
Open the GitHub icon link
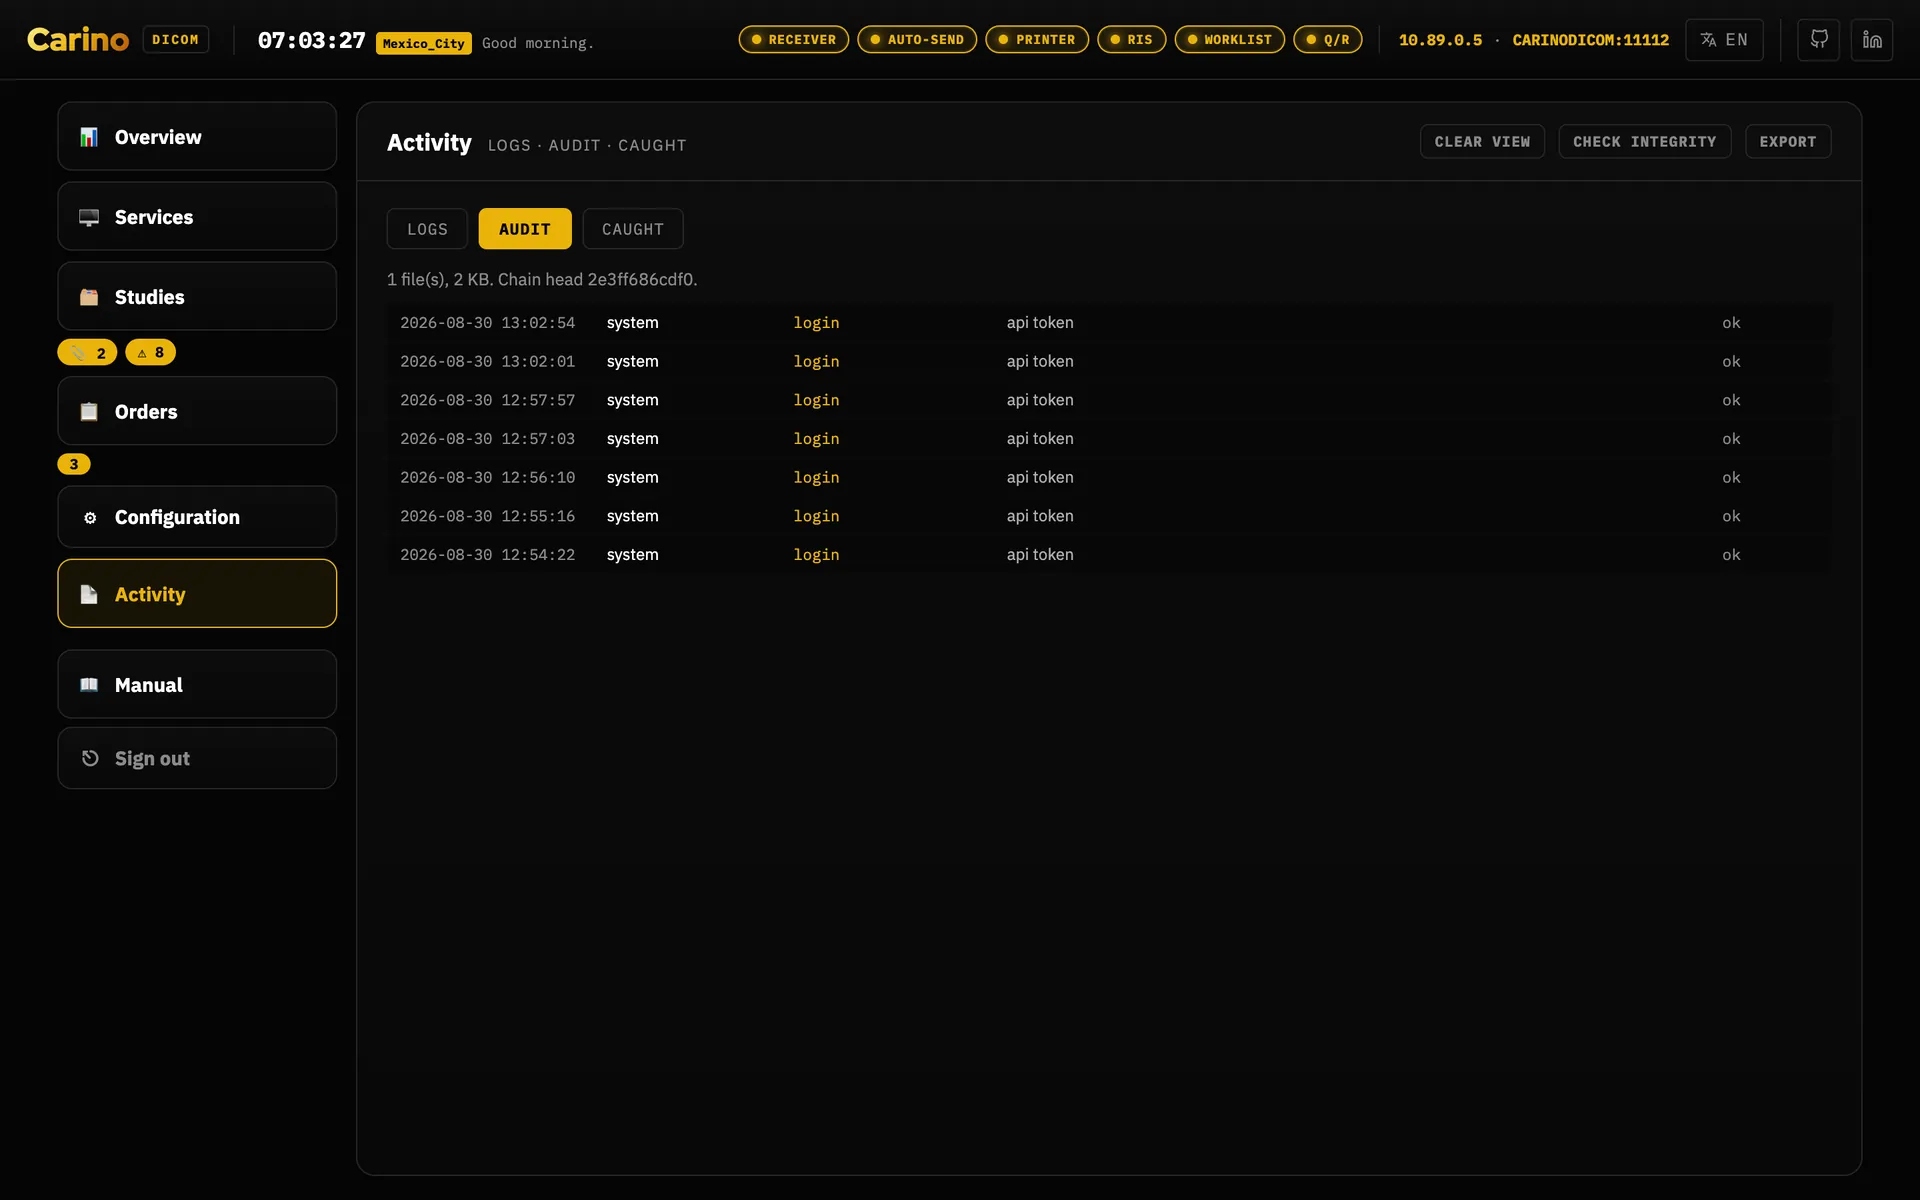pos(1818,40)
